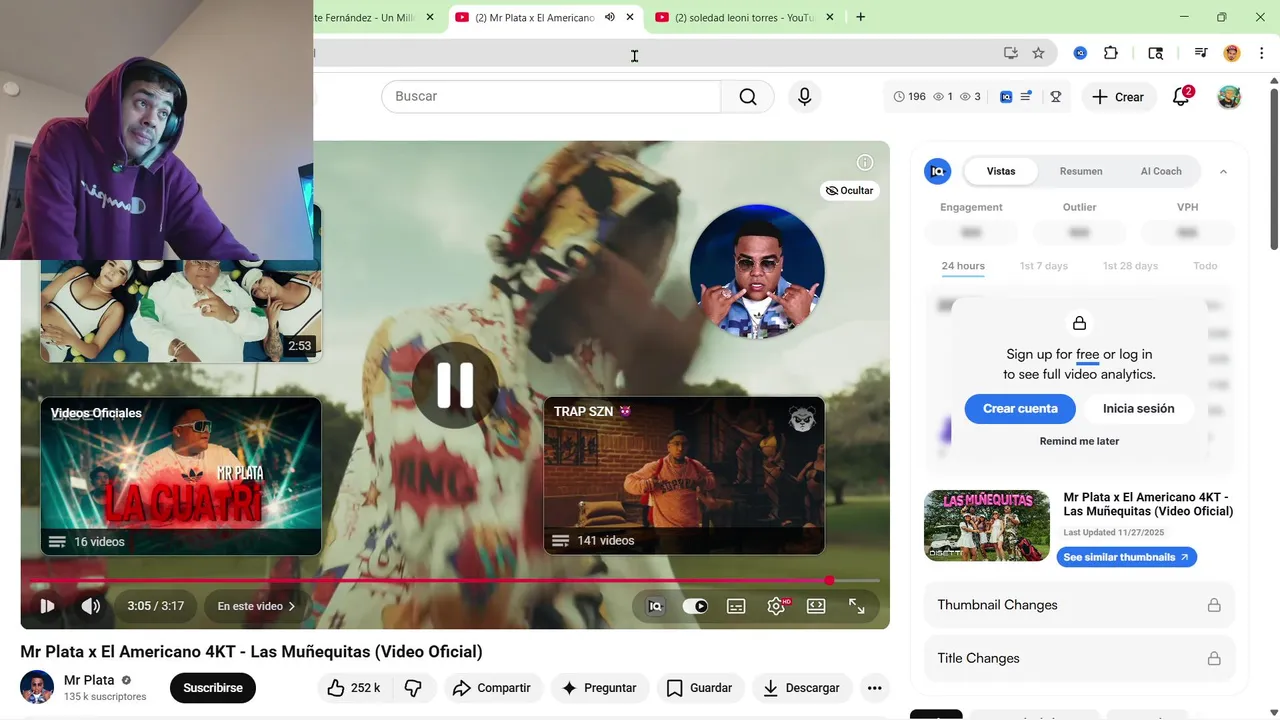Open TRAP SZN 141 videos playlist card
1280x720 pixels.
684,476
